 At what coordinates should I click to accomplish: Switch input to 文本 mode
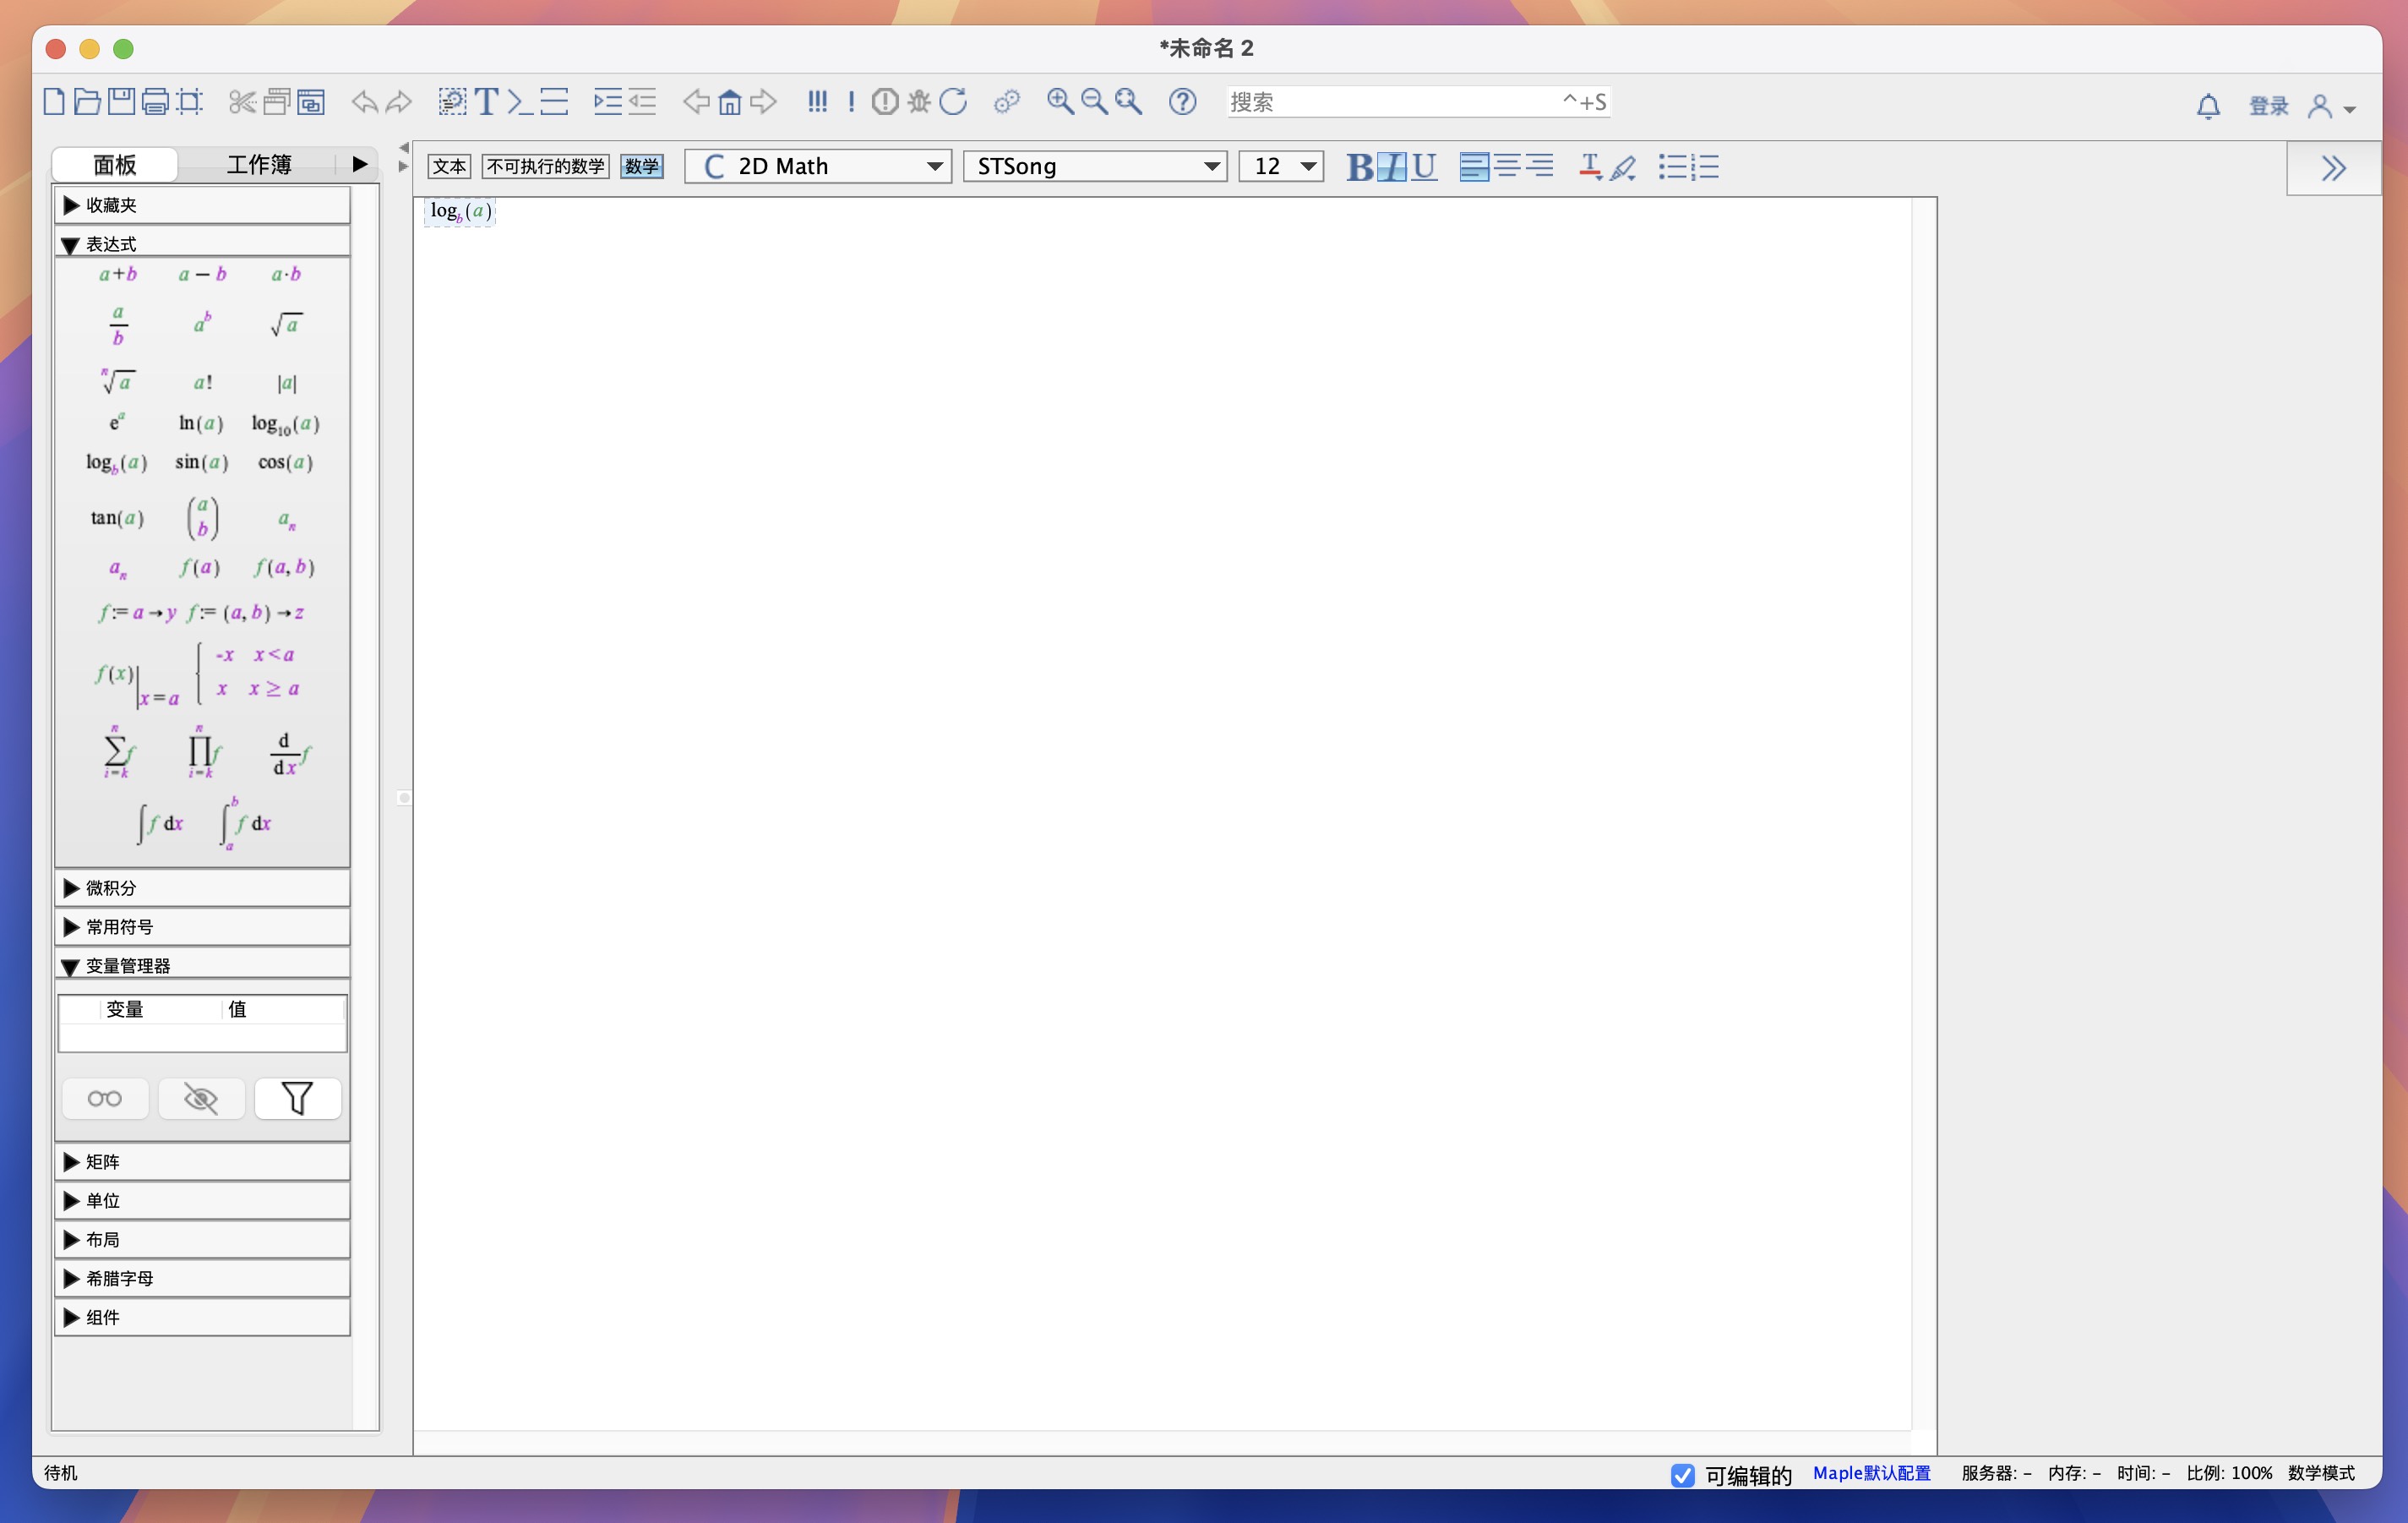[x=449, y=166]
